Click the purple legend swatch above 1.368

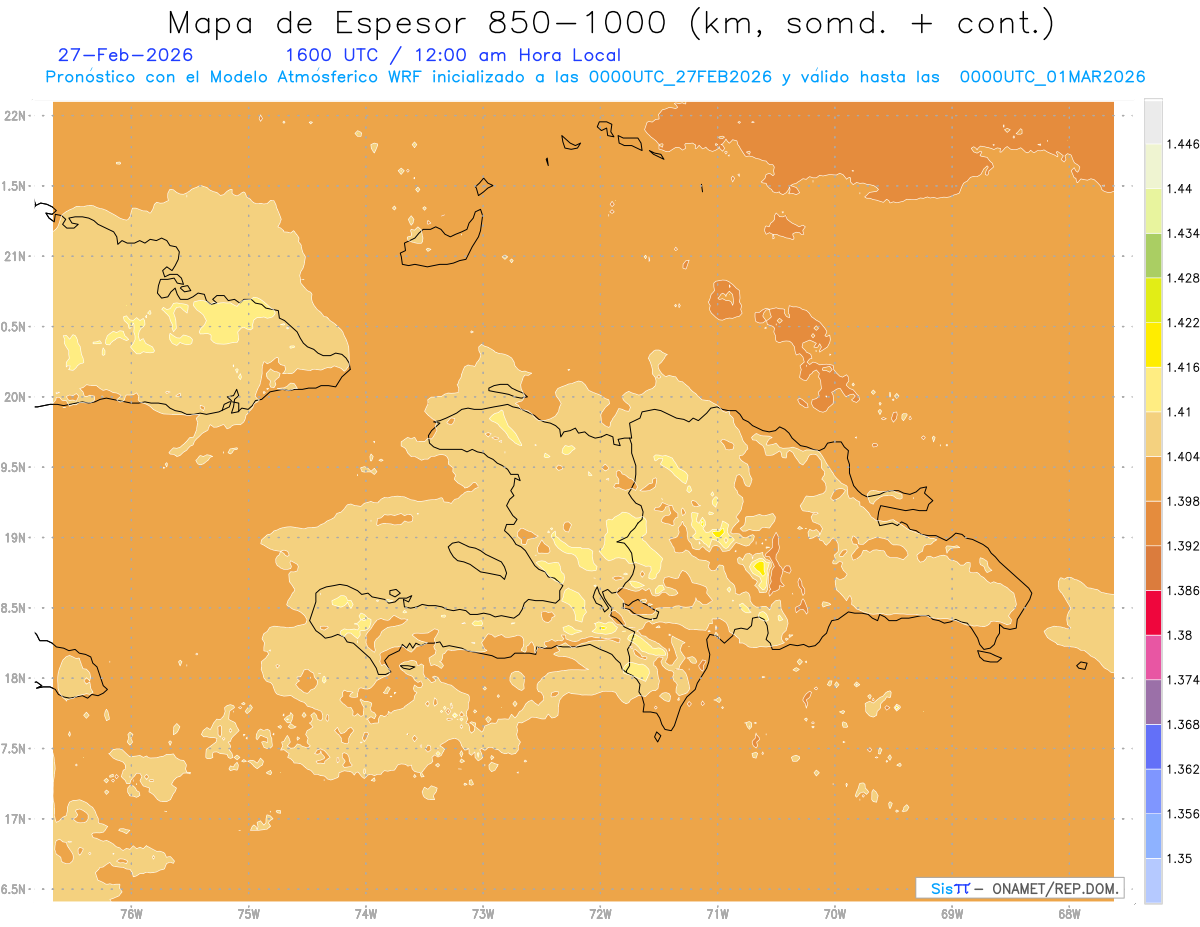pyautogui.click(x=1153, y=701)
